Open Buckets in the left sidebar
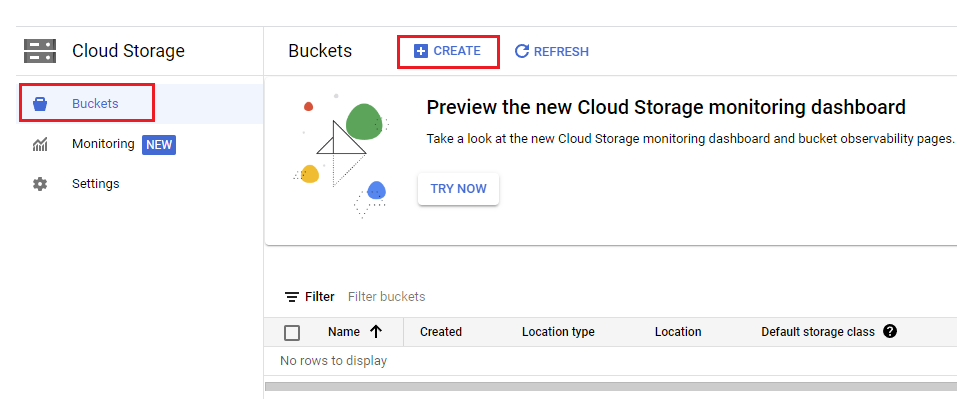This screenshot has height=399, width=974. [140, 104]
